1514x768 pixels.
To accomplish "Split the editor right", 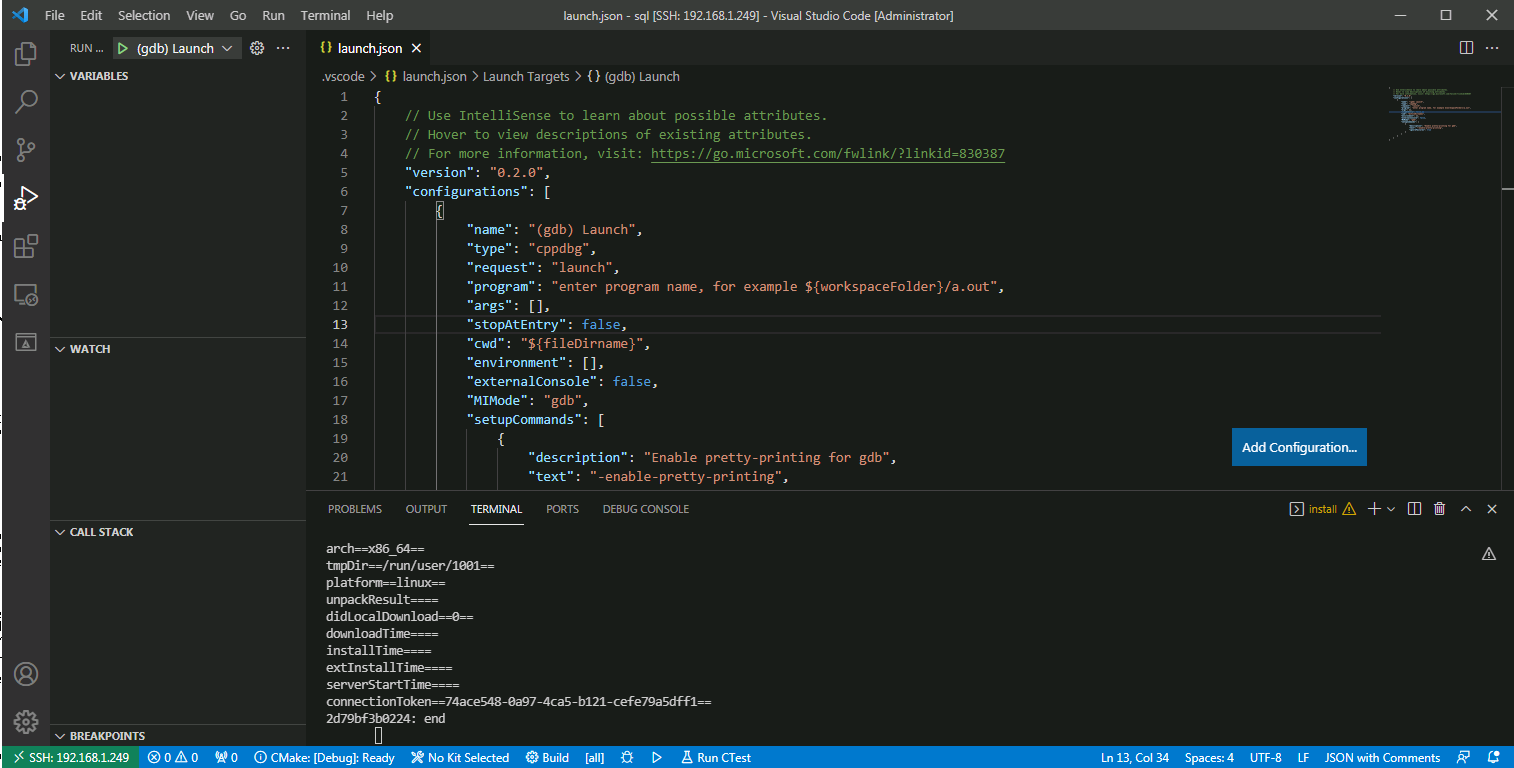I will point(1466,48).
